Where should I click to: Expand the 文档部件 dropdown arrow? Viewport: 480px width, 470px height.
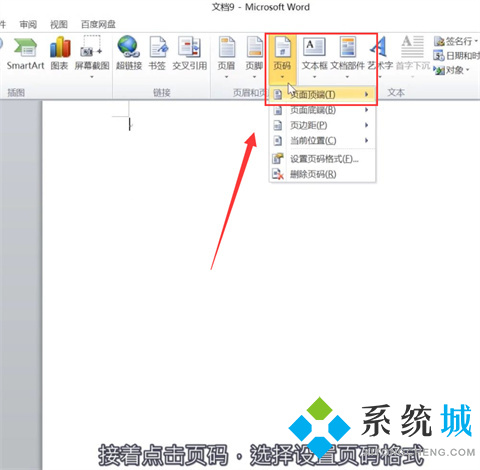pos(347,77)
